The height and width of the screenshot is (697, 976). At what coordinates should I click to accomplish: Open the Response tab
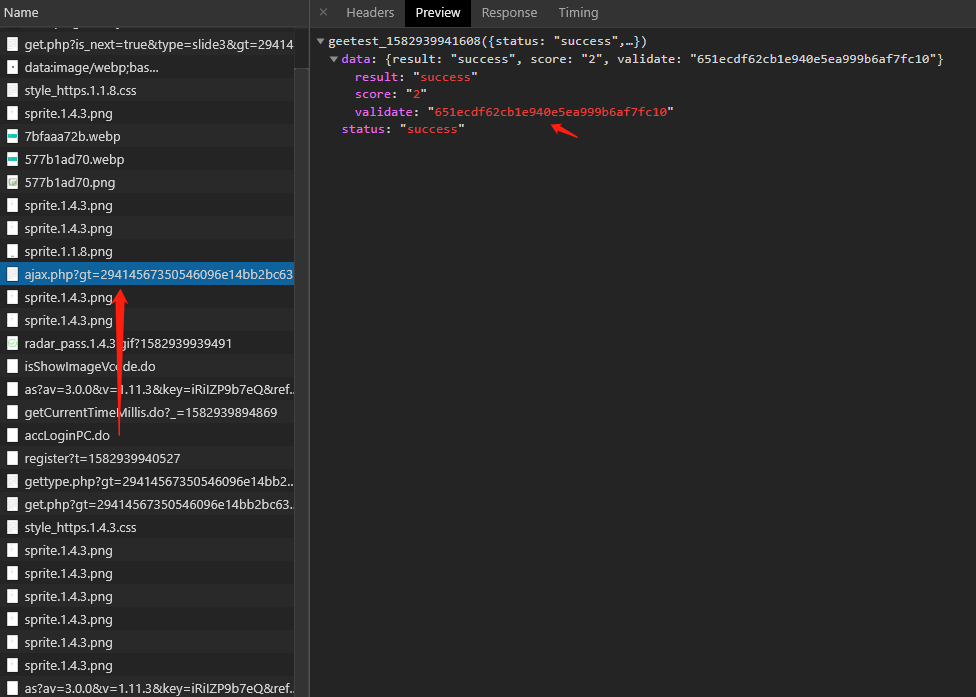[509, 12]
